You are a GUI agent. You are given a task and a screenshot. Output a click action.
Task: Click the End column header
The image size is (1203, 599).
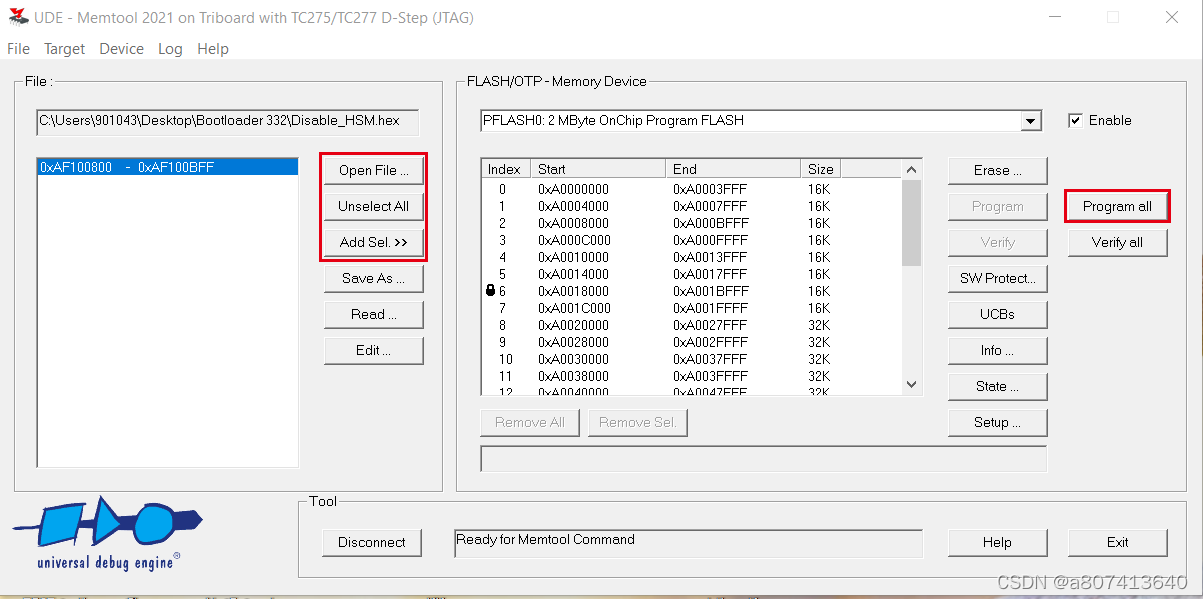point(733,169)
